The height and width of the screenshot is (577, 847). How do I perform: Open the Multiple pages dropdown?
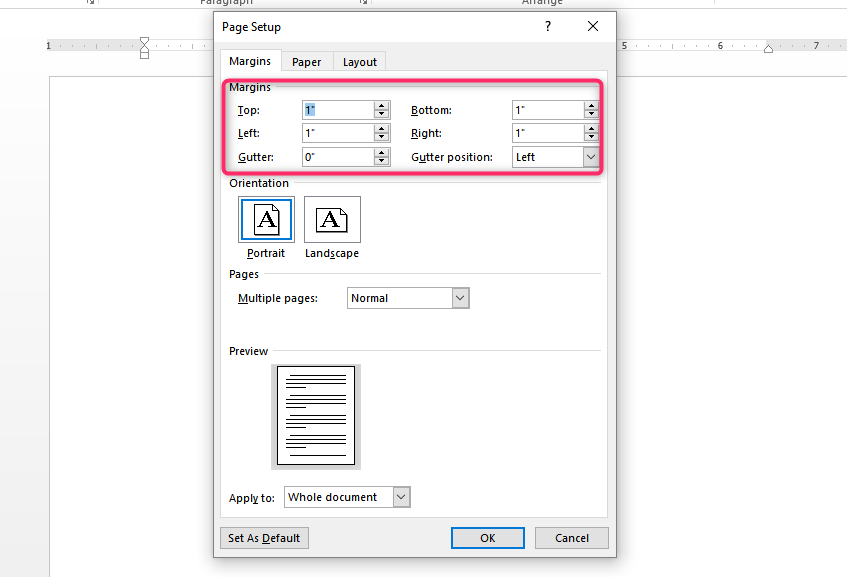click(x=460, y=298)
